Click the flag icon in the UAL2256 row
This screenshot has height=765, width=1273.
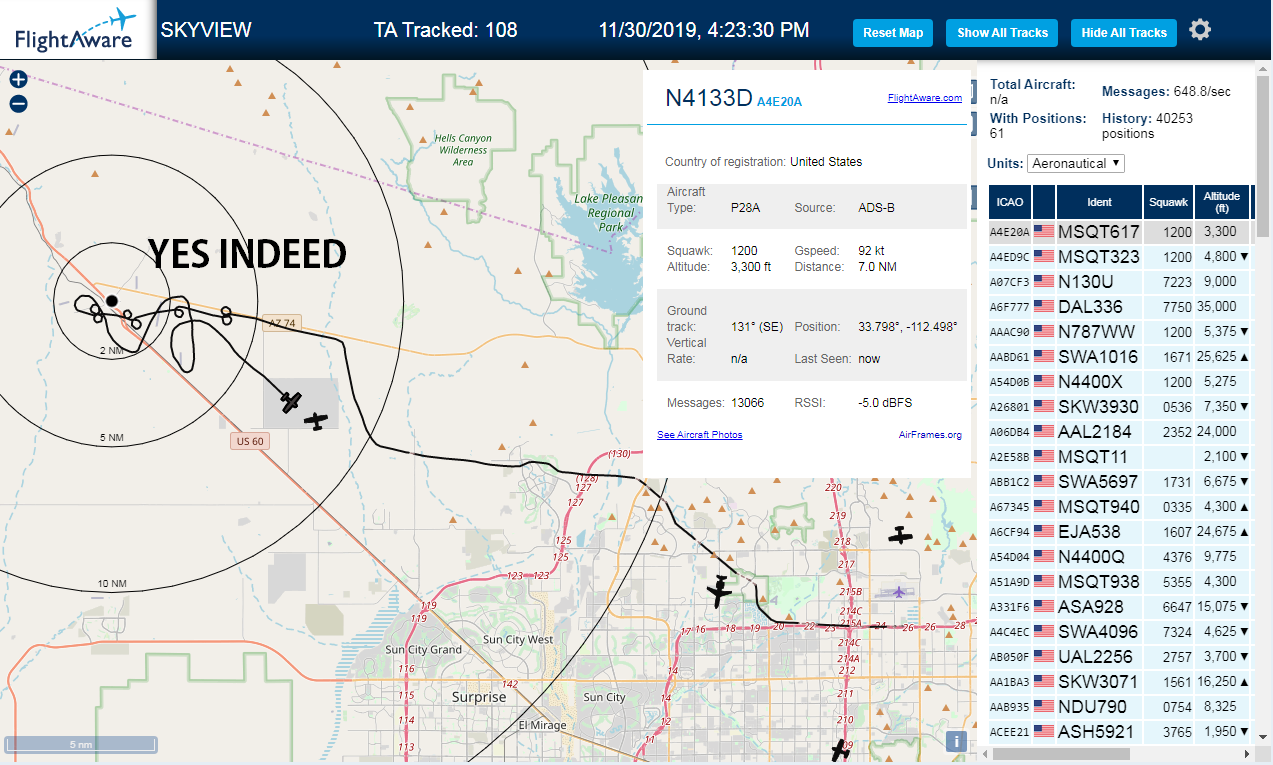point(1044,656)
